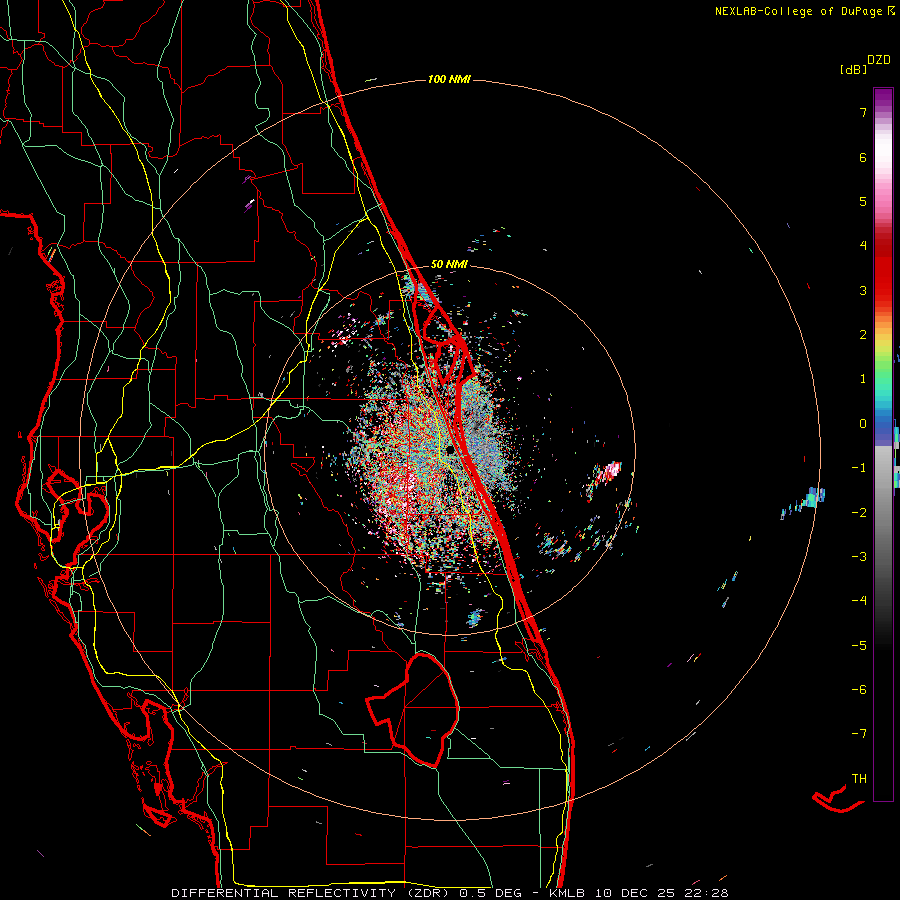Image resolution: width=900 pixels, height=900 pixels.
Task: Click the 1 value on color scale
Action: coord(863,379)
